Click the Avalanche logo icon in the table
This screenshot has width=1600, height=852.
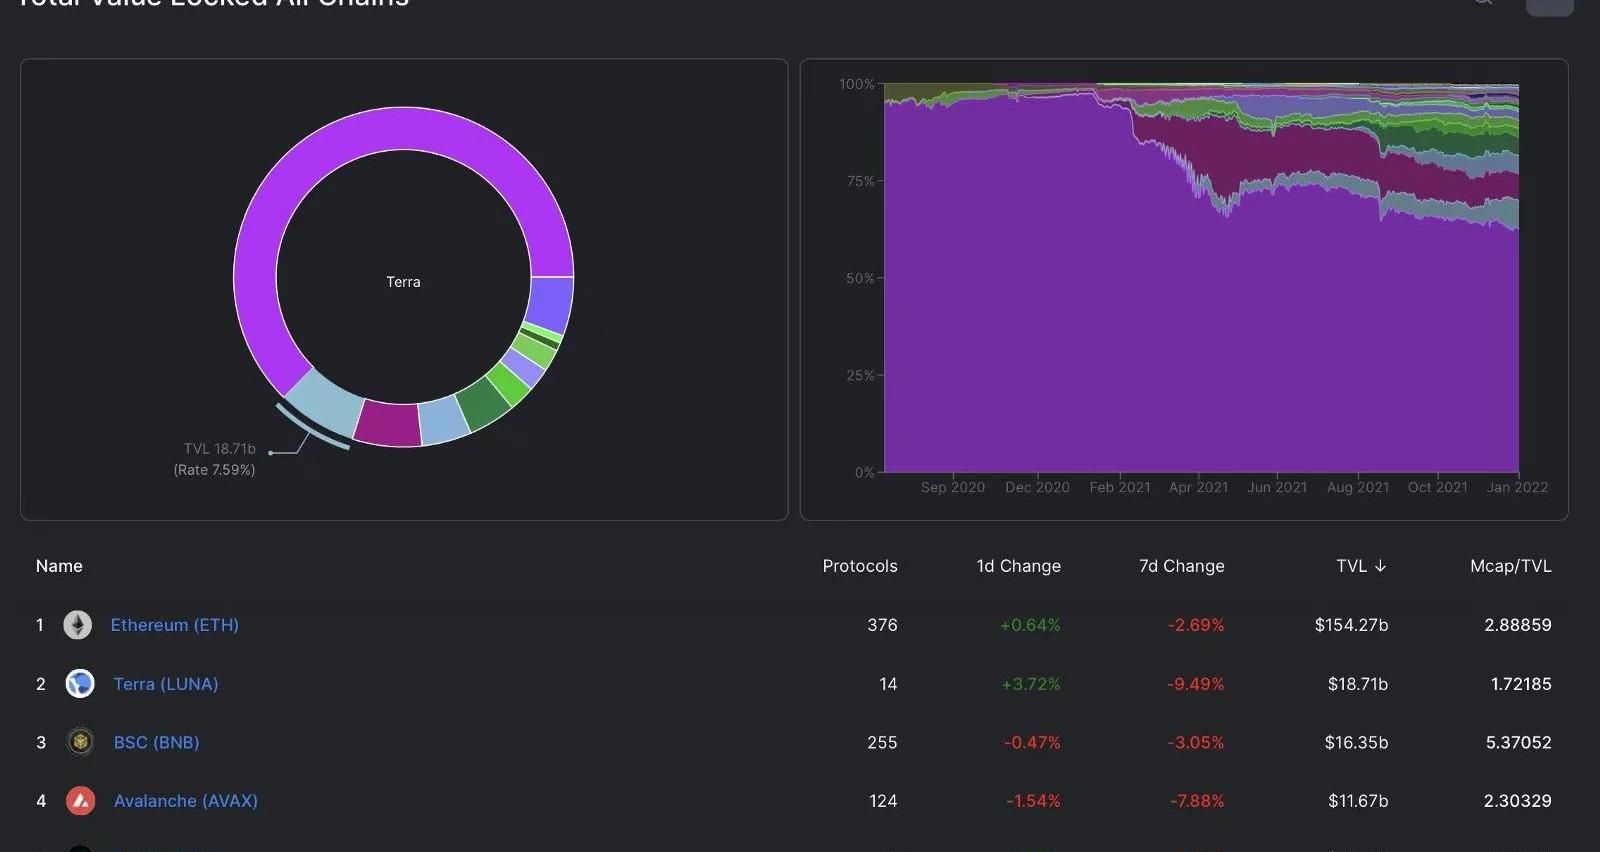click(x=80, y=801)
